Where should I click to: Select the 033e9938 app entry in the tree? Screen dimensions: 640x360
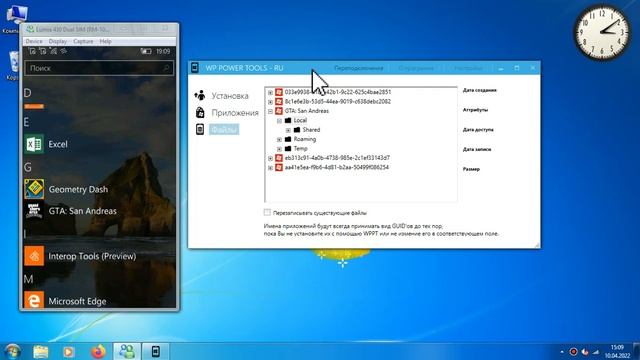338,92
